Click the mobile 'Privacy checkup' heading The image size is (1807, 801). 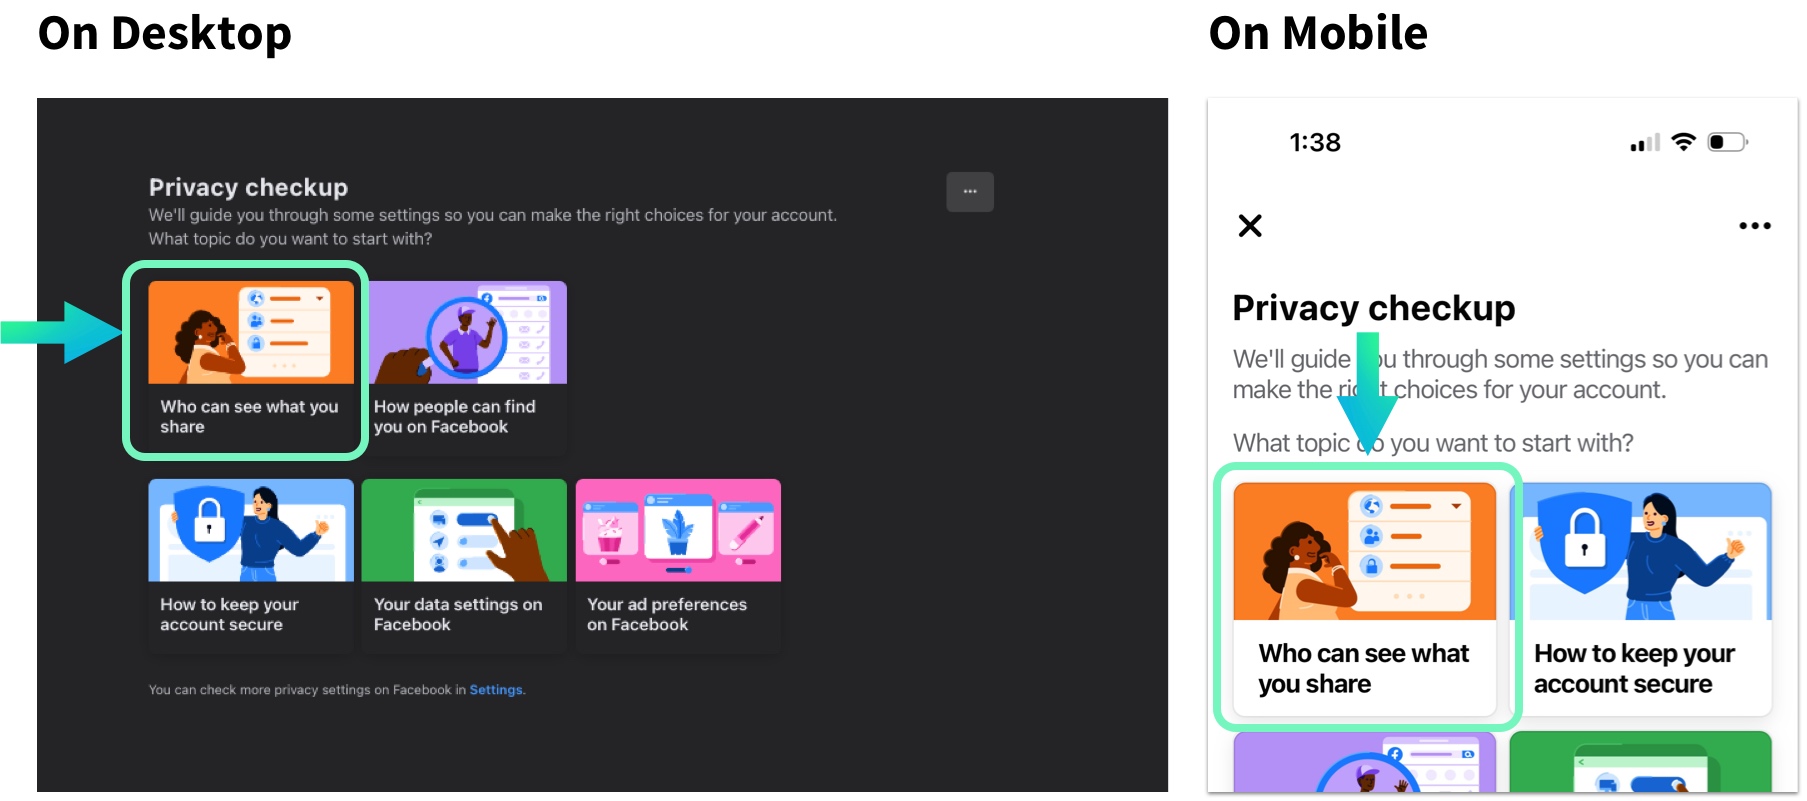click(1373, 308)
